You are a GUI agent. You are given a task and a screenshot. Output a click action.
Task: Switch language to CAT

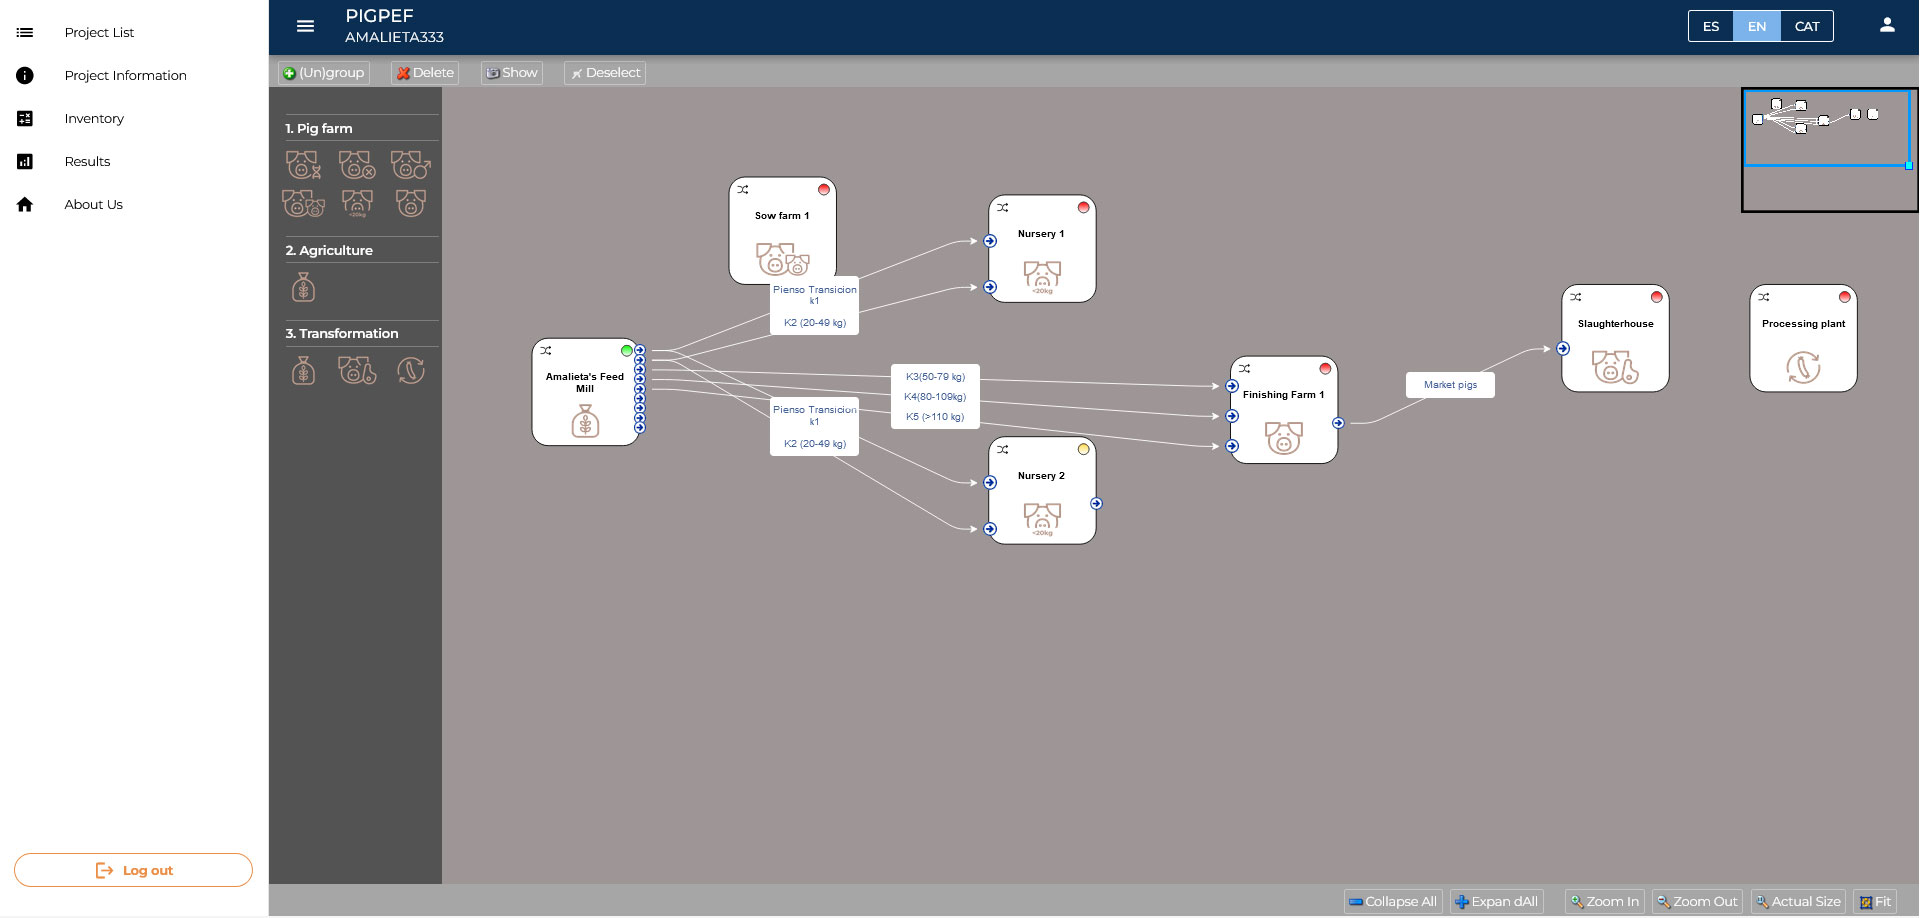(x=1806, y=26)
